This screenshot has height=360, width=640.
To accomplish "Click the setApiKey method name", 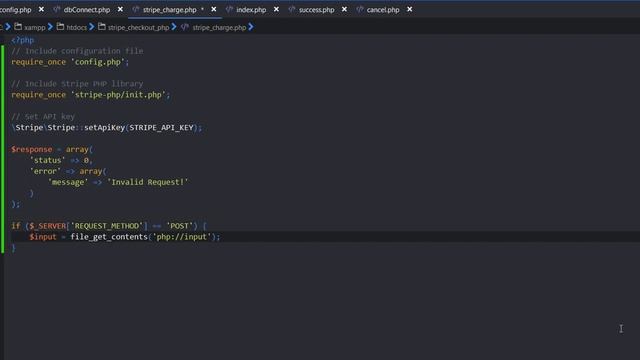I will click(104, 127).
